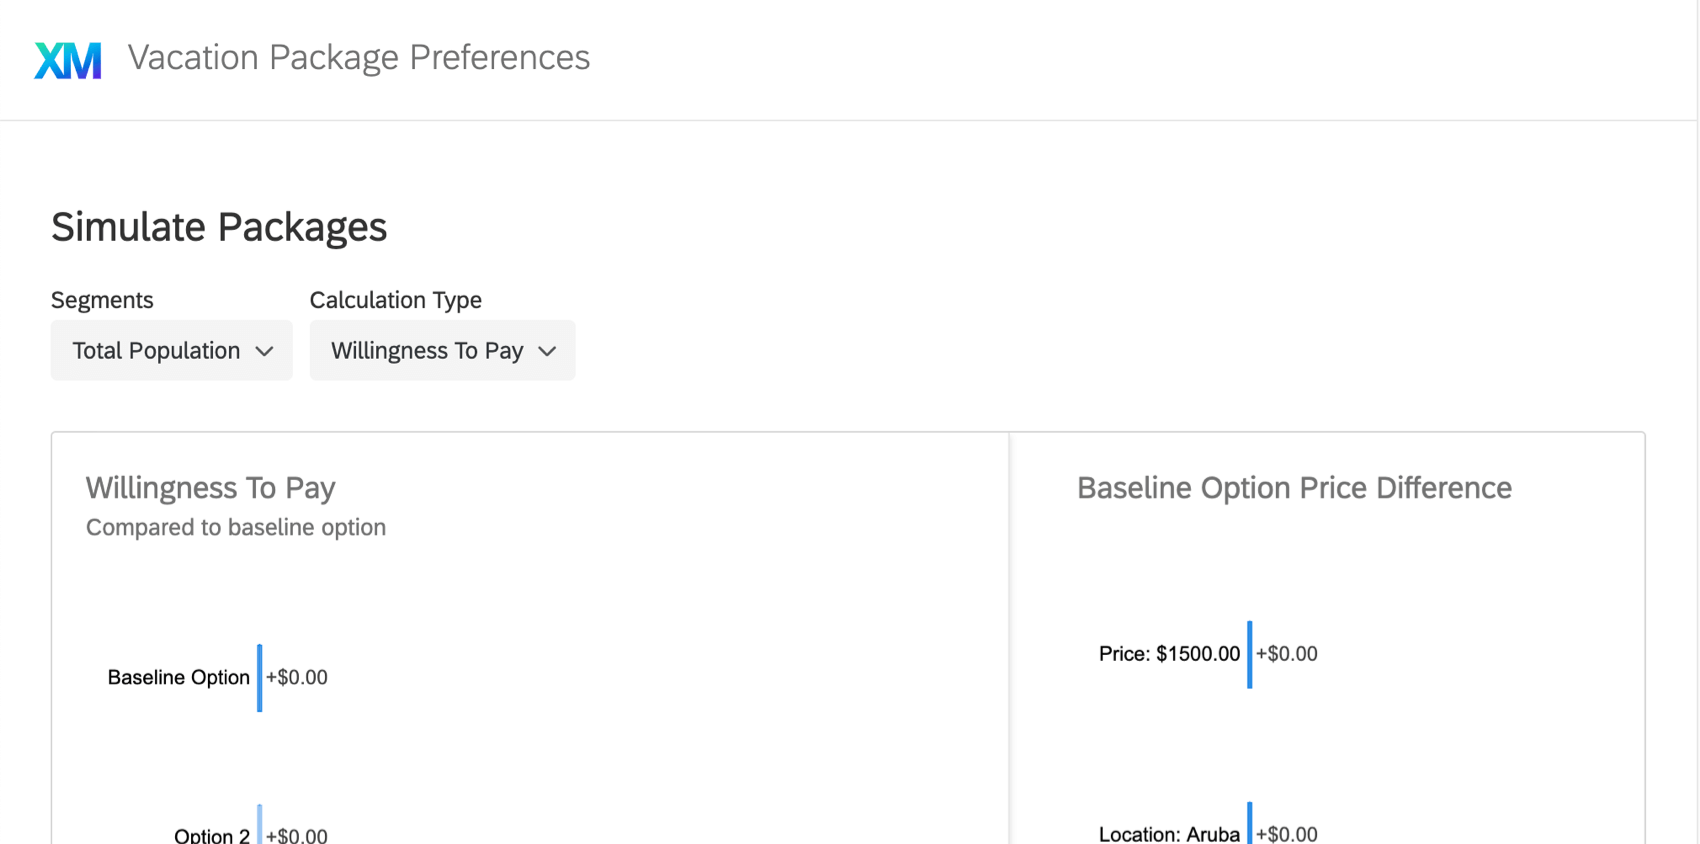Screen dimensions: 1700x844
Task: Click the +$0.00 value beside Price: $1500.00
Action: 1287,654
